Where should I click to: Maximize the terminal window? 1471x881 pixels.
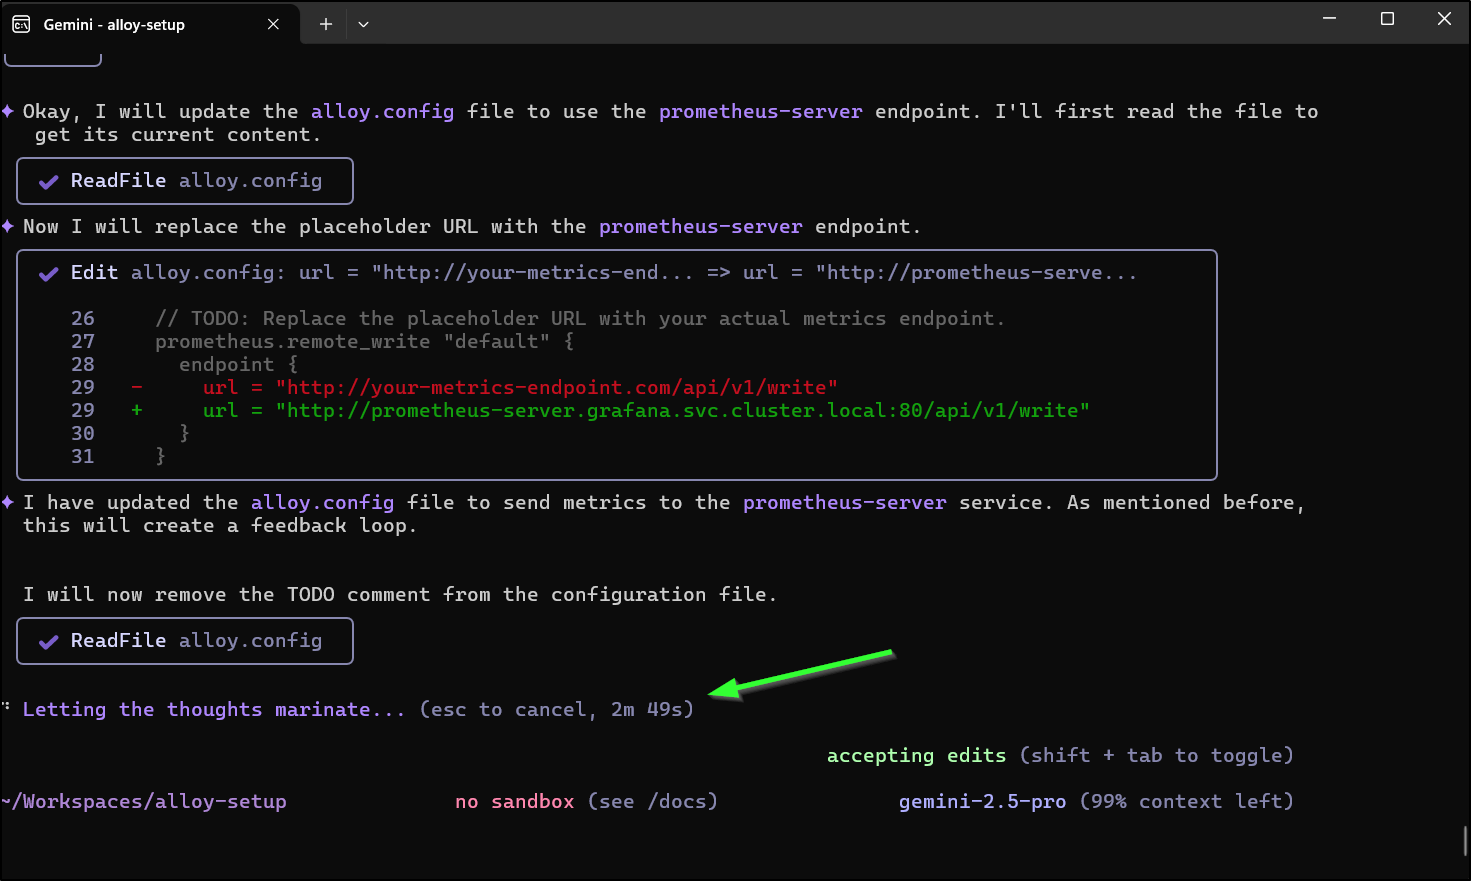pos(1387,18)
